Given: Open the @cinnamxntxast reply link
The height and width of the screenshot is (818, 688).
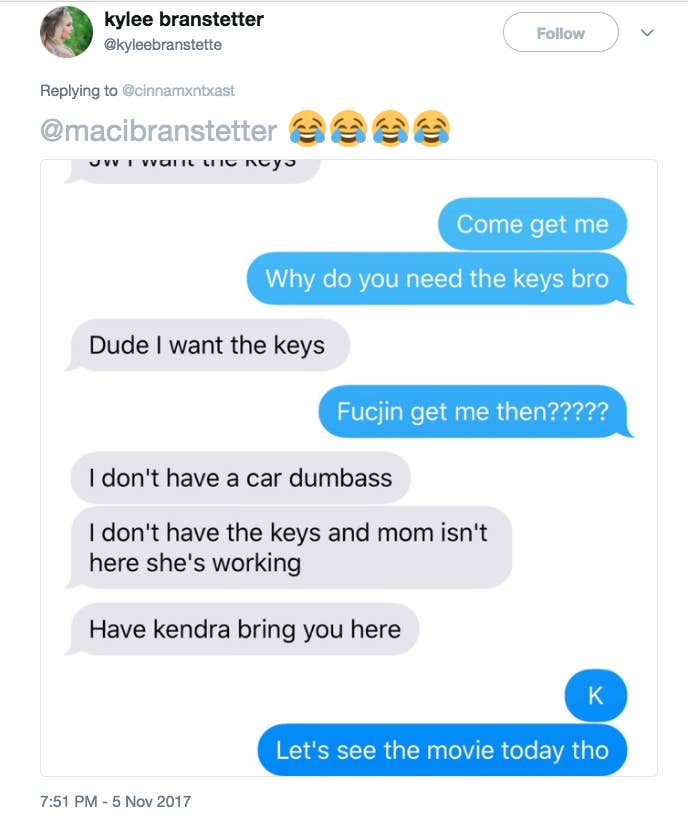Looking at the screenshot, I should click(x=178, y=91).
